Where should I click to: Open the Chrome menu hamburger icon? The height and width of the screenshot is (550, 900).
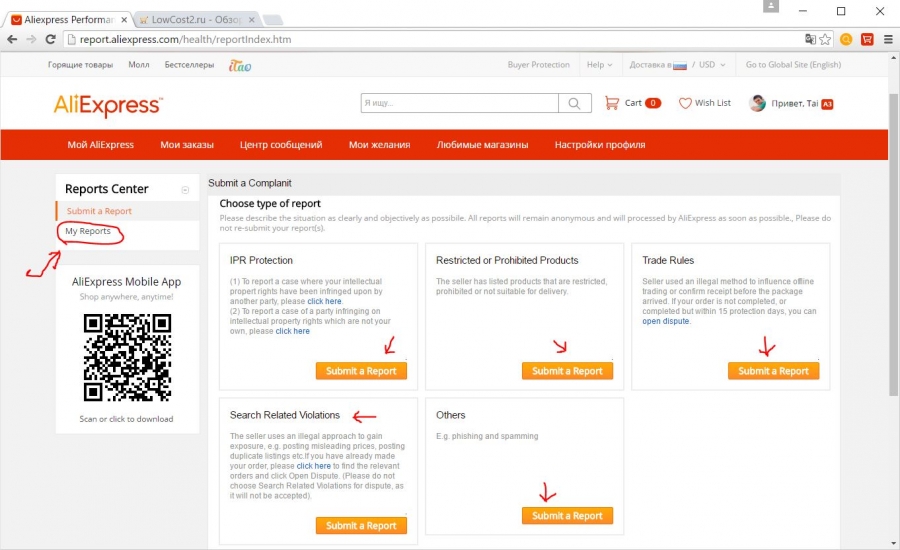(888, 39)
